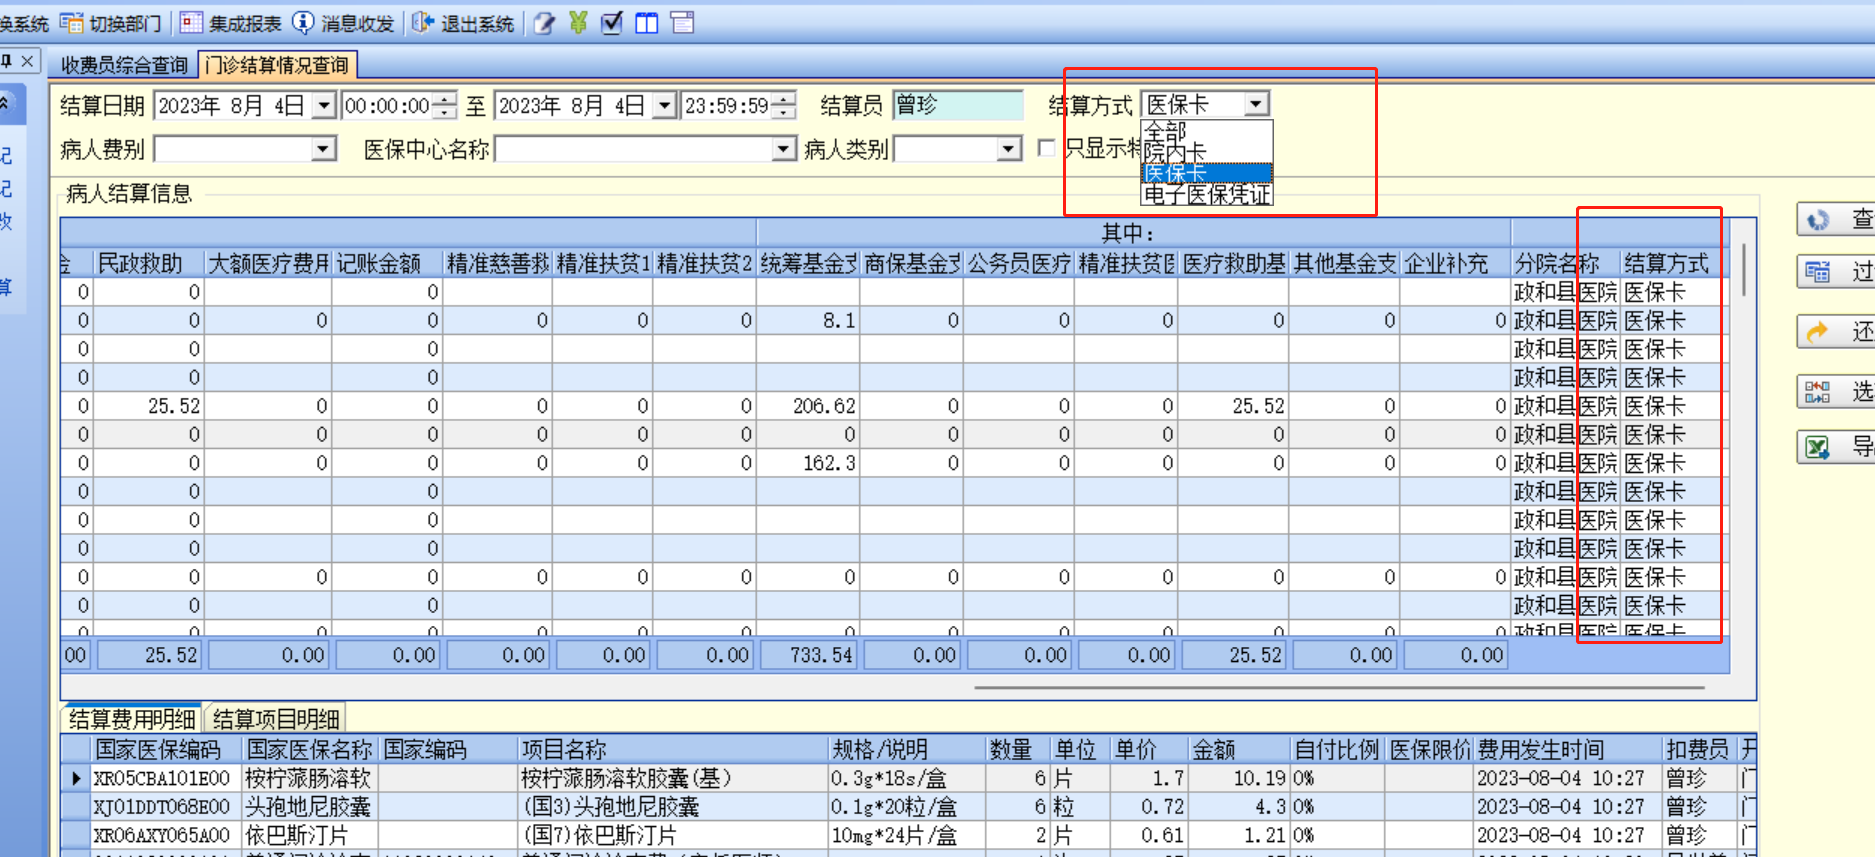Click the (国7)依巴斯汀片 item name
The image size is (1875, 857).
[599, 835]
